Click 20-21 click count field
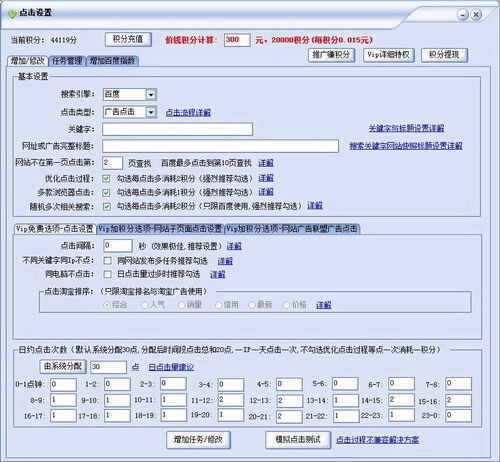Viewport: 500px width, 462px height. pyautogui.click(x=289, y=417)
